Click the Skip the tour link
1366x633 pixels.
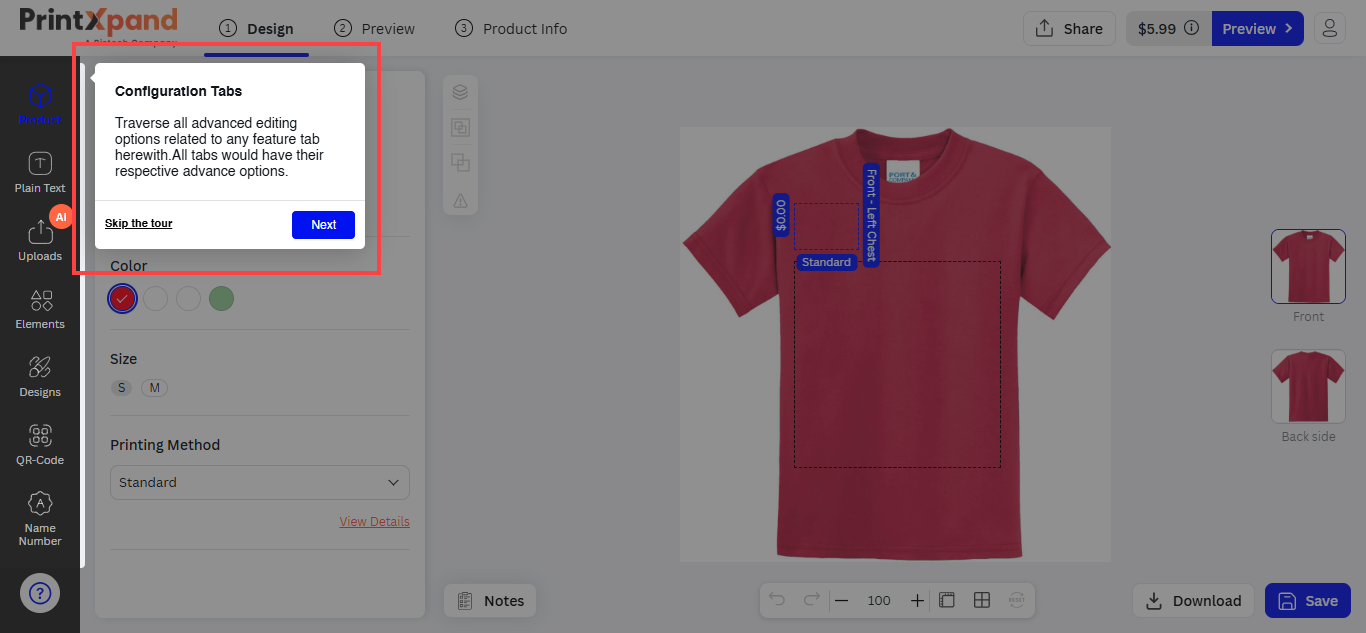coord(139,223)
